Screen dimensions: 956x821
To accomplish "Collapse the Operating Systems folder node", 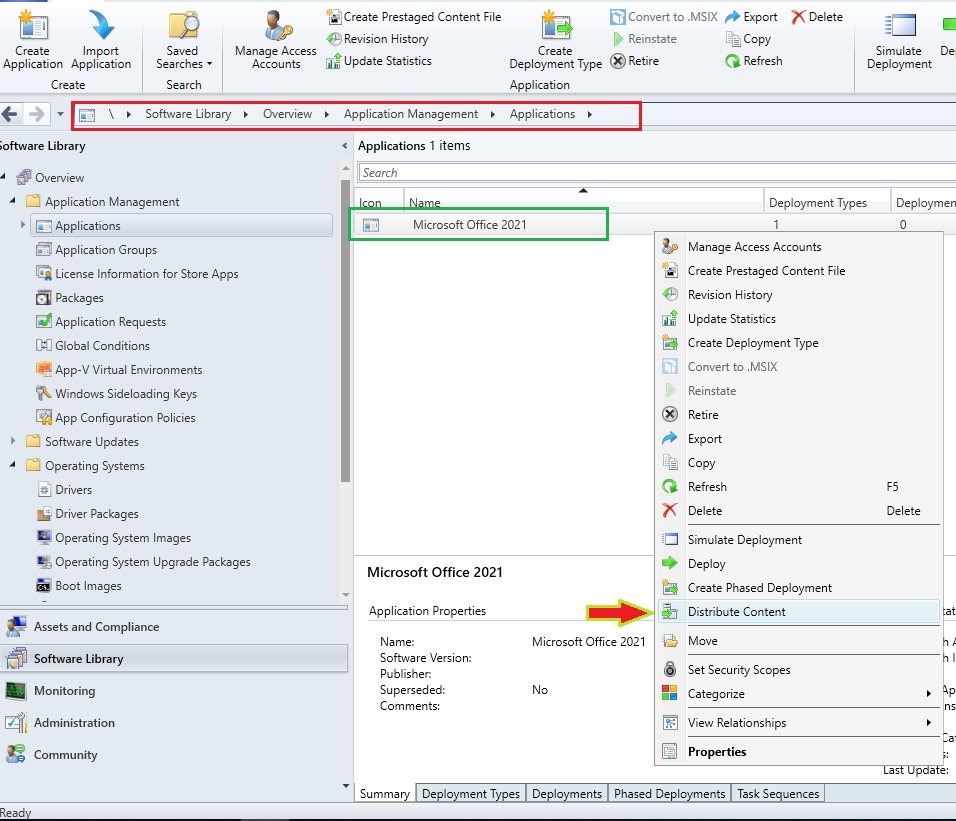I will [13, 464].
